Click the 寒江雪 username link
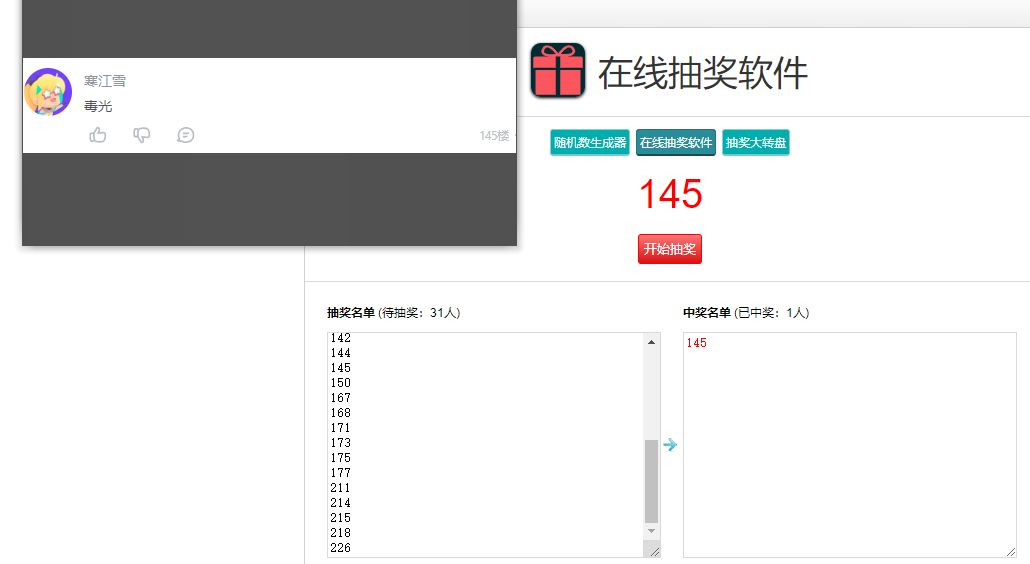The image size is (1030, 564). pyautogui.click(x=105, y=81)
